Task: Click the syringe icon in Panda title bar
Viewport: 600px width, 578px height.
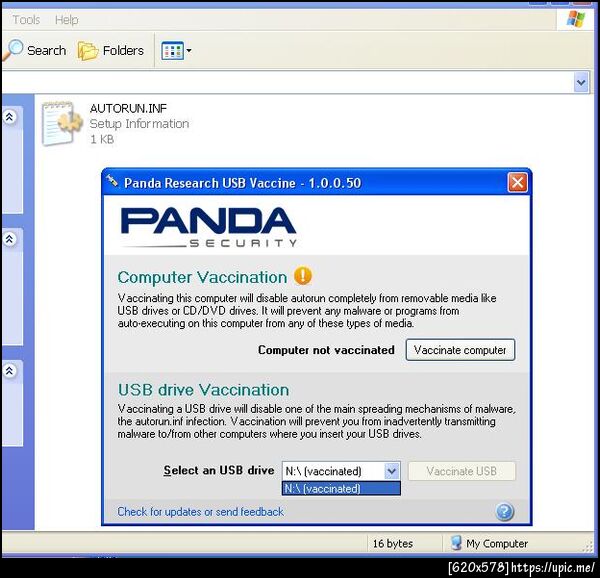Action: point(112,180)
